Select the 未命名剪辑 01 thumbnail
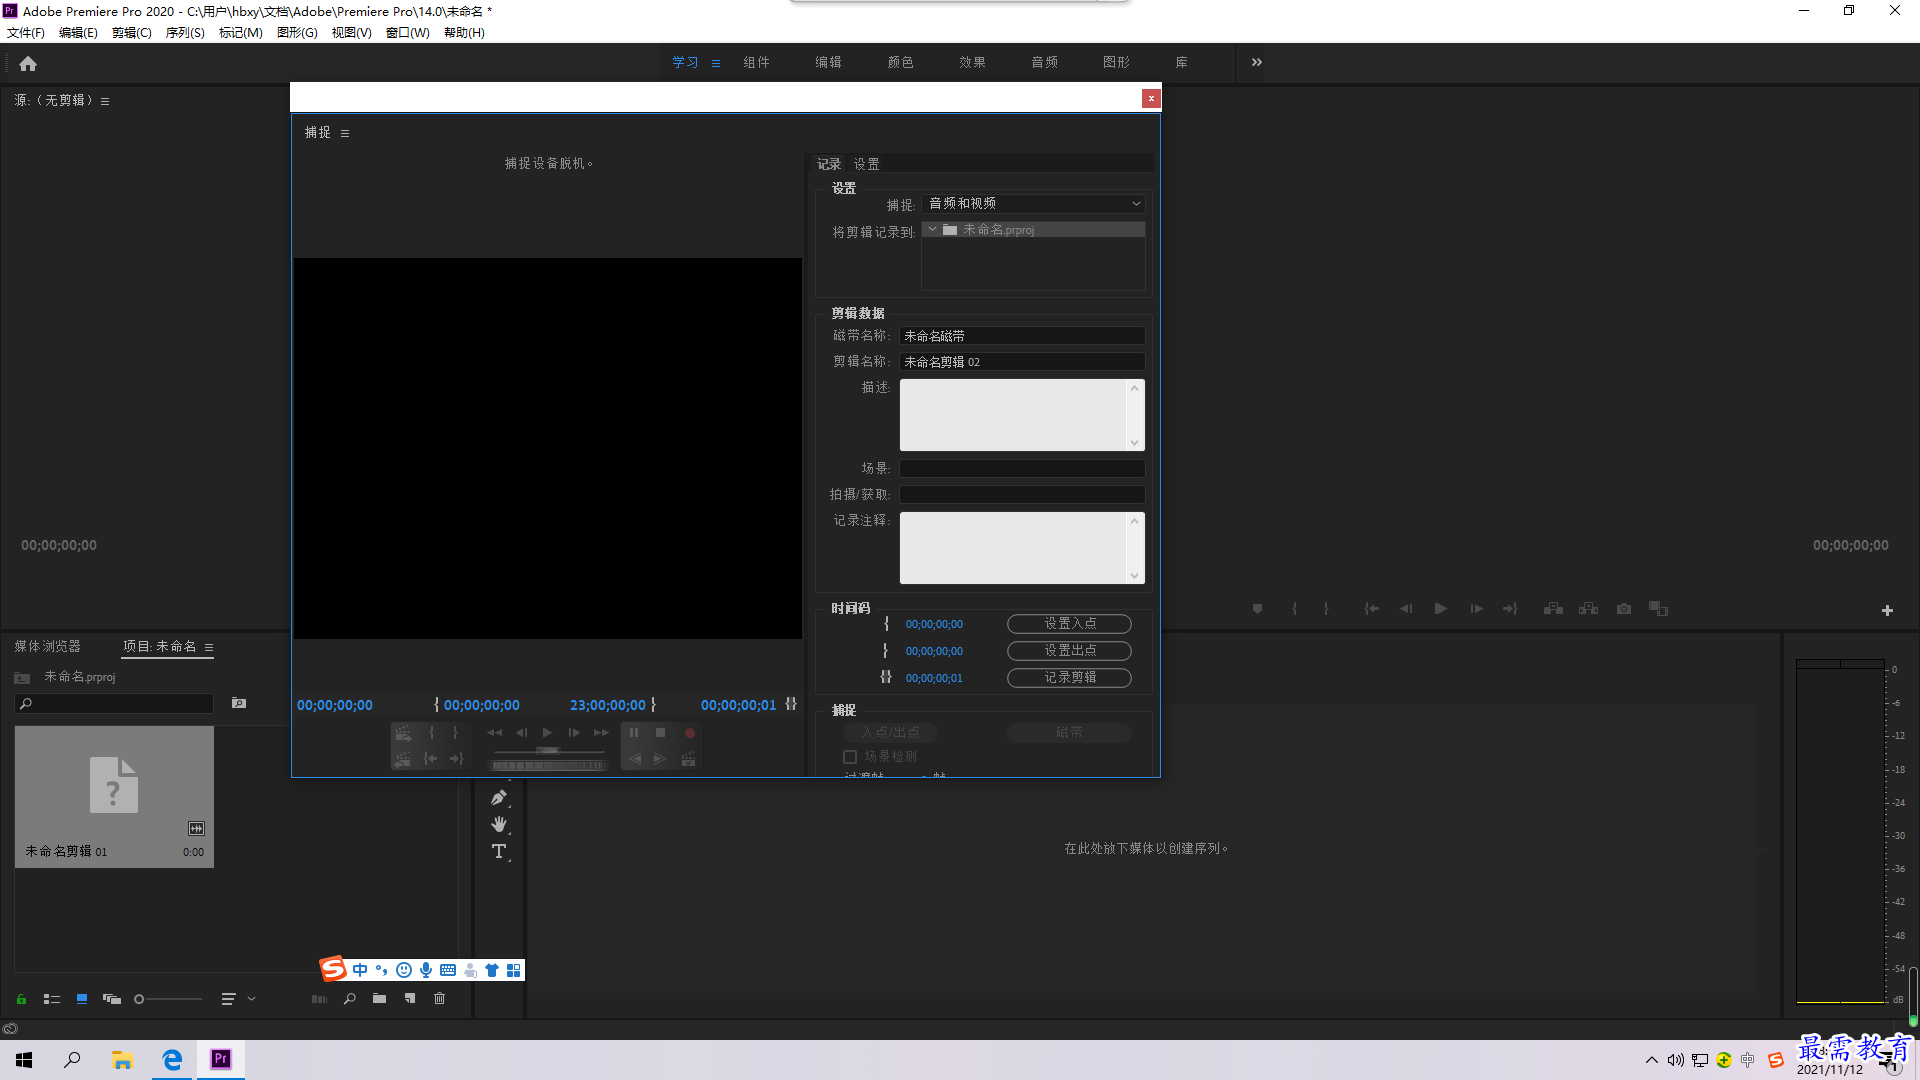Image resolution: width=1920 pixels, height=1080 pixels. click(114, 796)
